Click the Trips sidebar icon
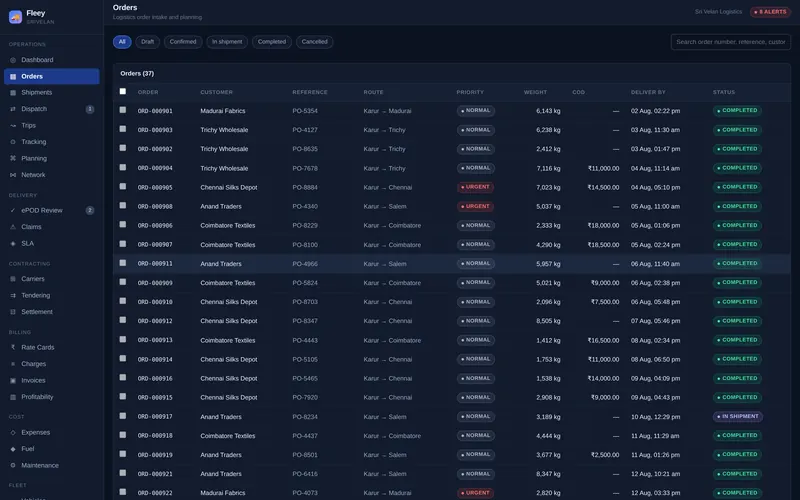Screen dimensions: 800x500 click(x=13, y=126)
